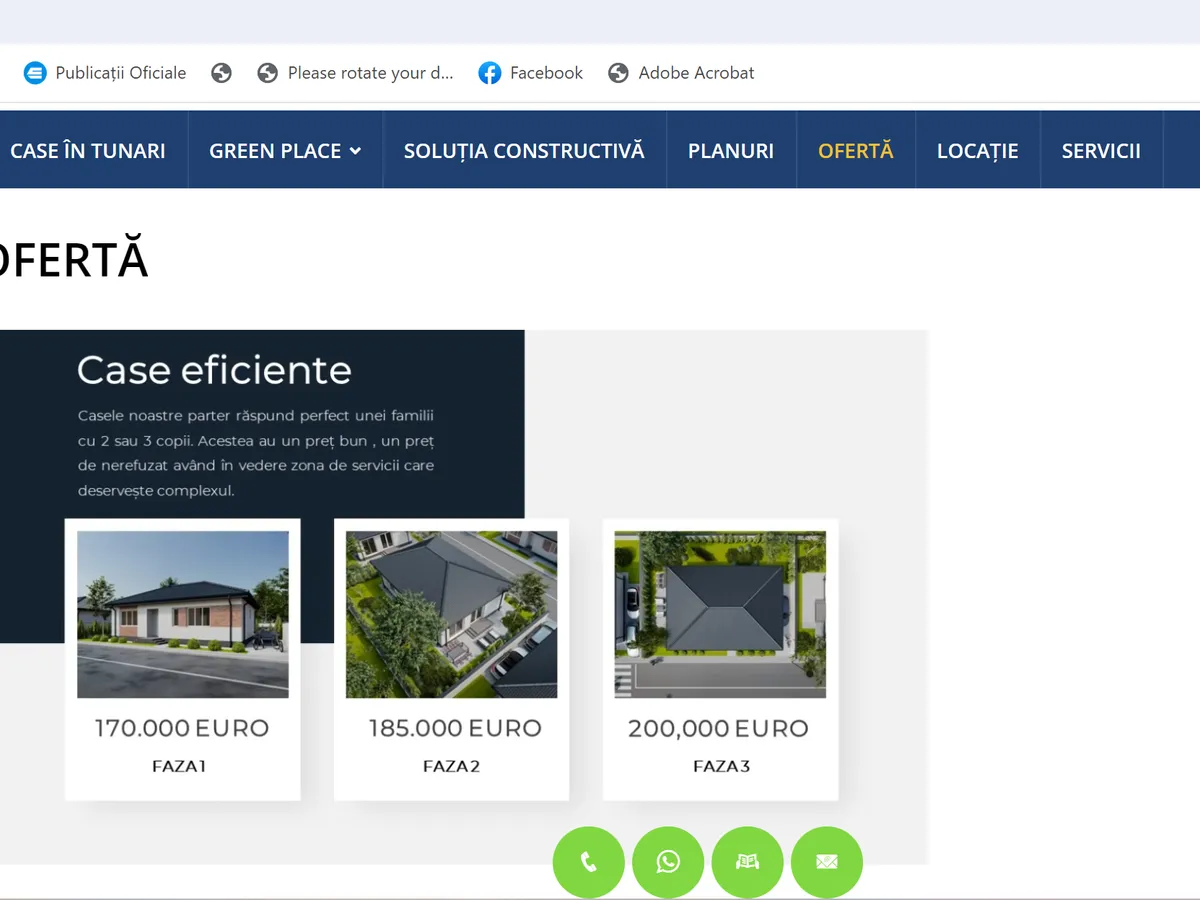Click the 185.000 EURO price text
1200x900 pixels.
tap(455, 728)
